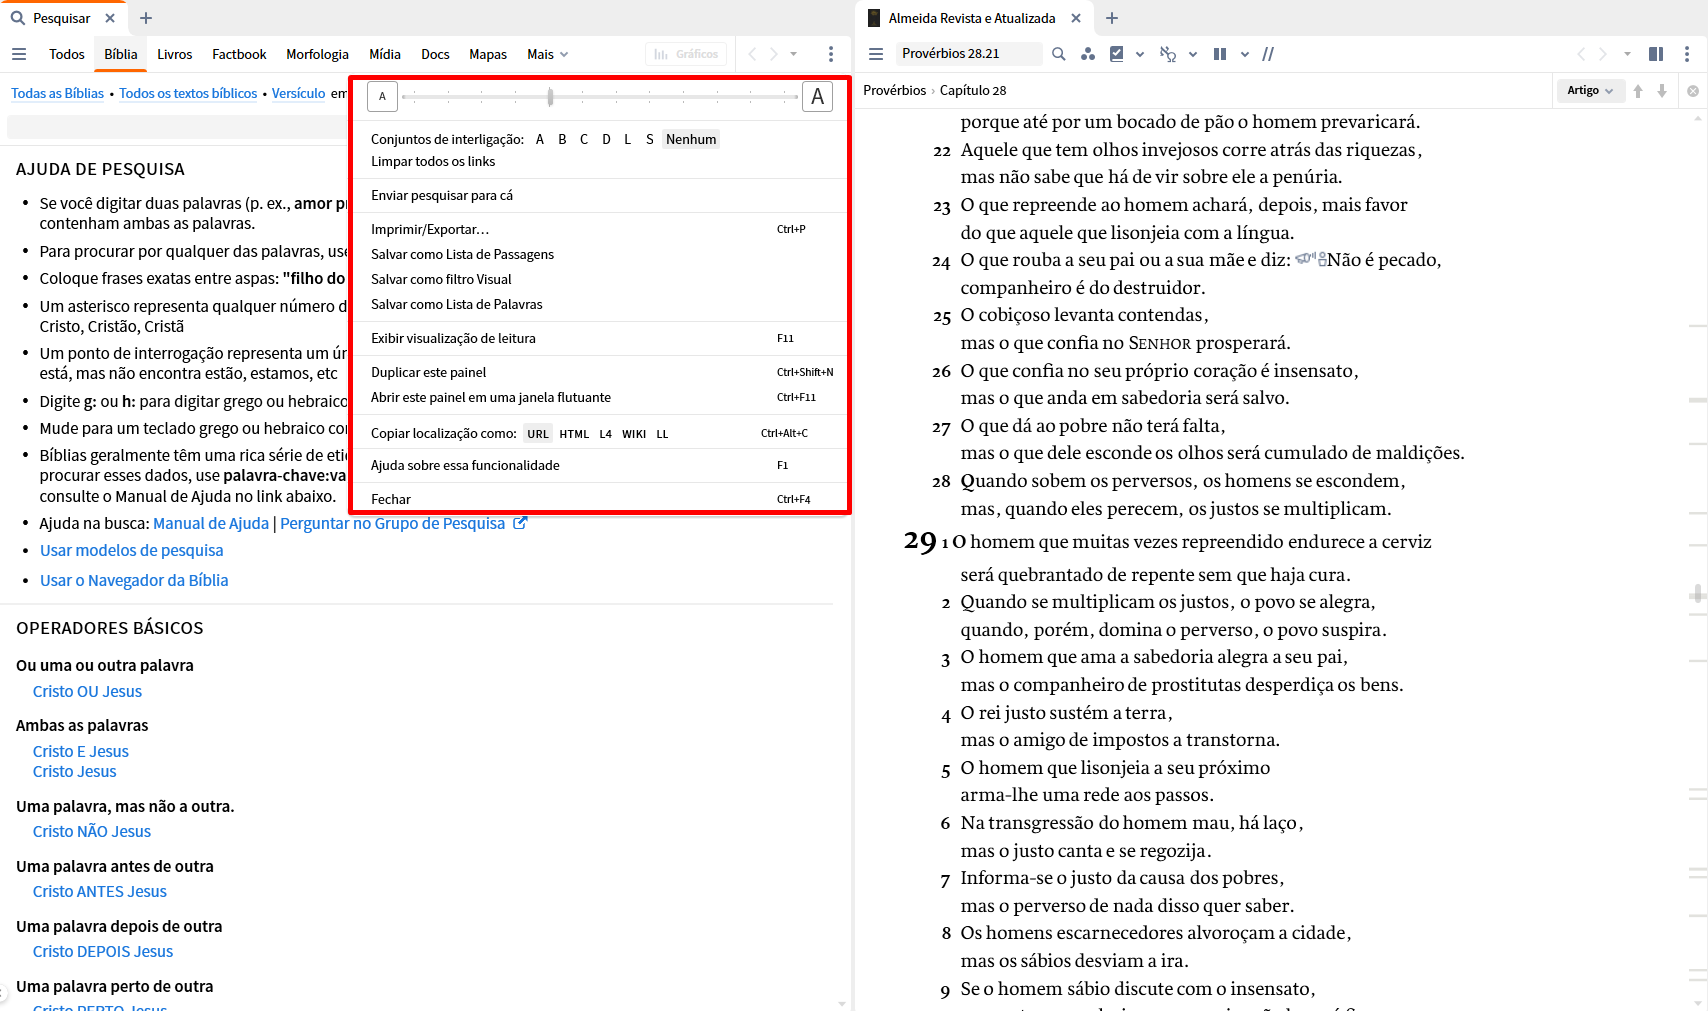The height and width of the screenshot is (1011, 1708).
Task: Switch to the Morfologia search tab
Action: (317, 54)
